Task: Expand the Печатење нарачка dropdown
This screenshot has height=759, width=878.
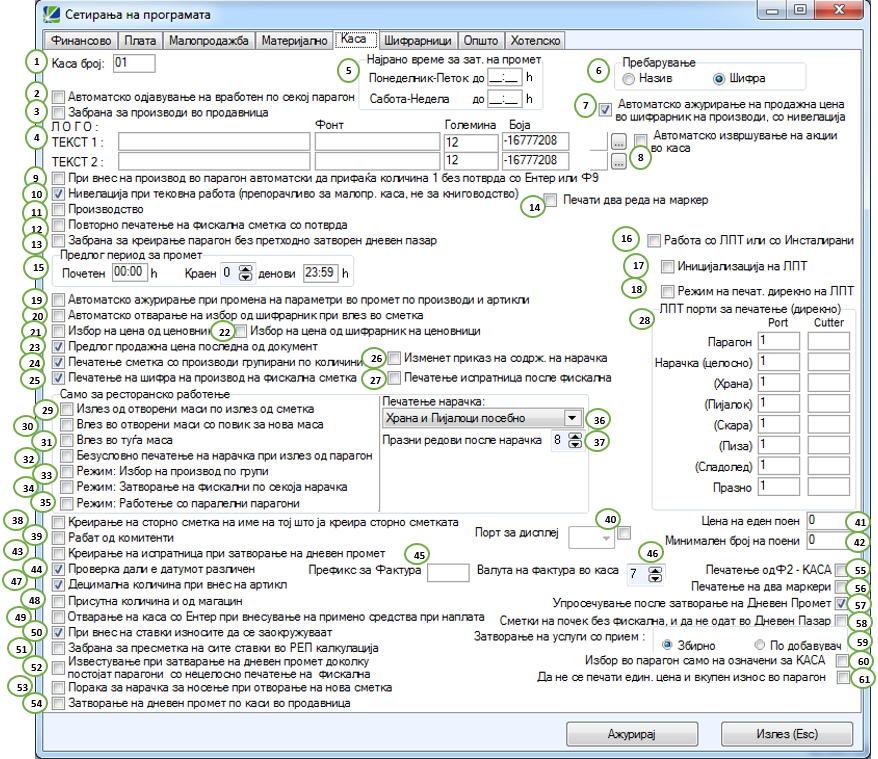Action: 572,418
